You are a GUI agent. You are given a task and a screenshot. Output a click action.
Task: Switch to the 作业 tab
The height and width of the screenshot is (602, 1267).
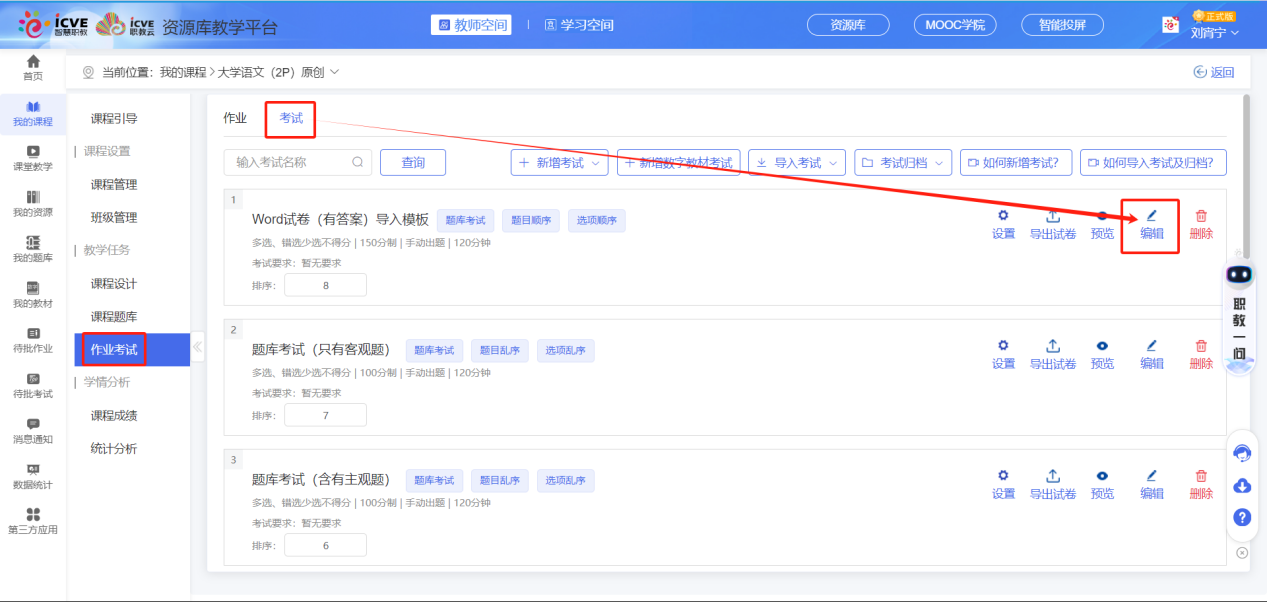coord(235,118)
